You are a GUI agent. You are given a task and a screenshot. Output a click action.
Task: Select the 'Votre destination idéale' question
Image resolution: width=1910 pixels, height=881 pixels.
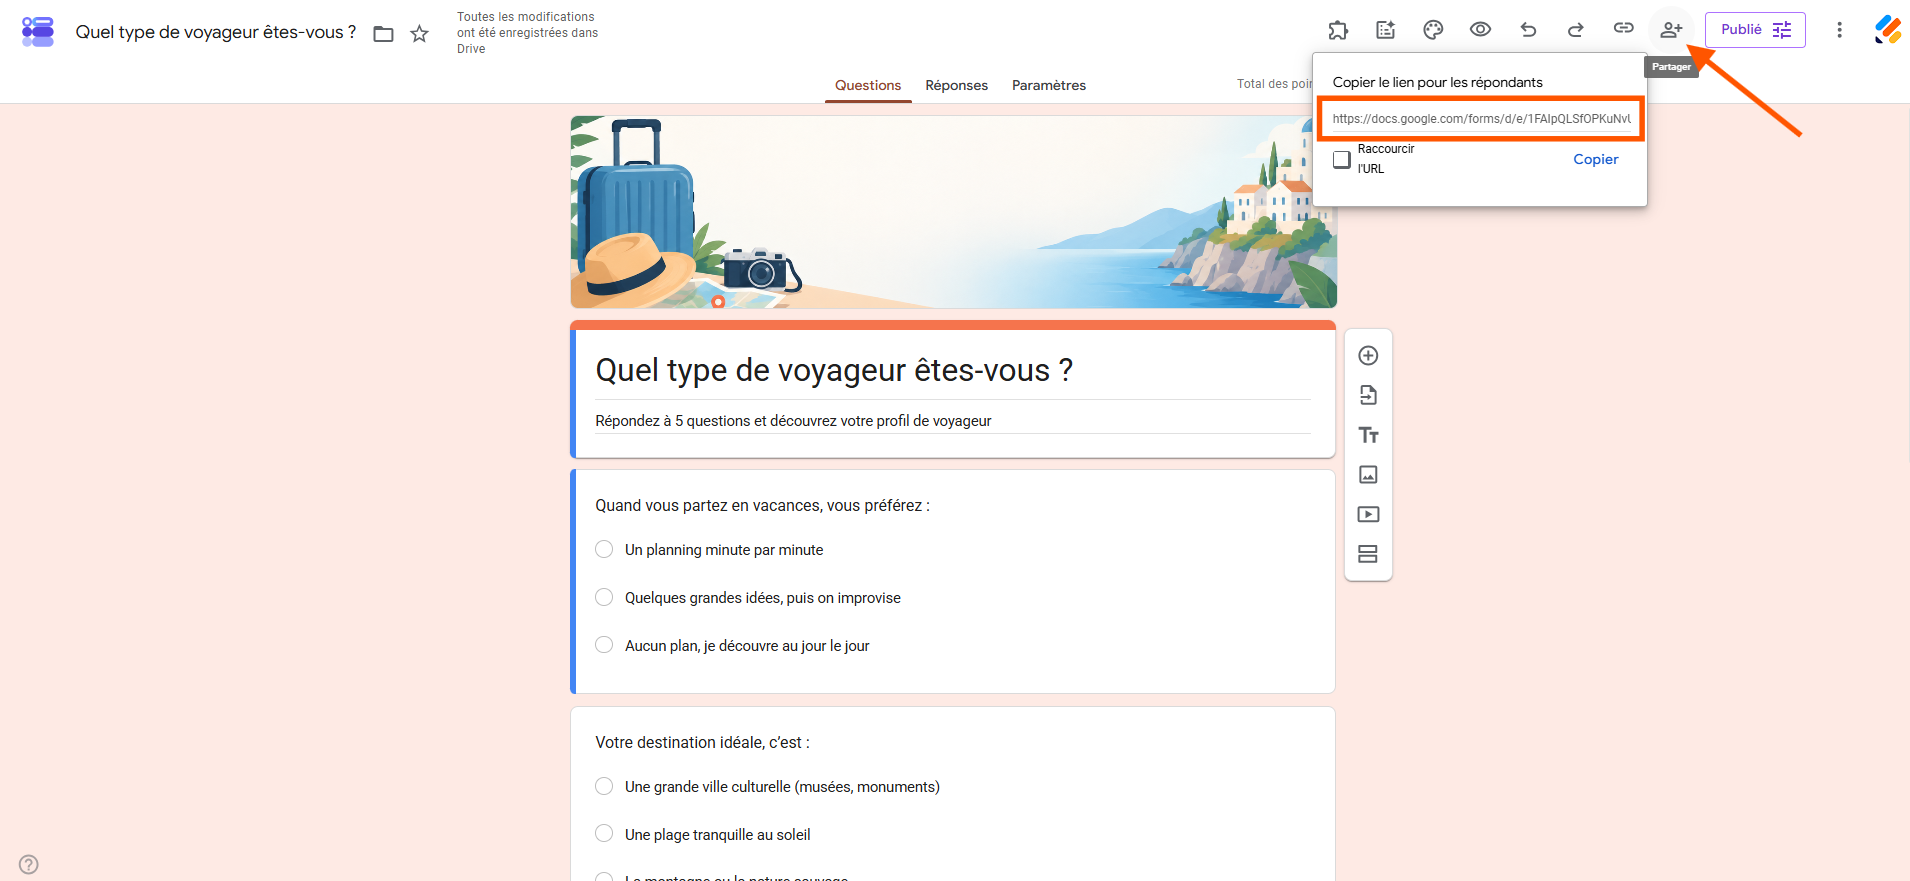coord(702,743)
